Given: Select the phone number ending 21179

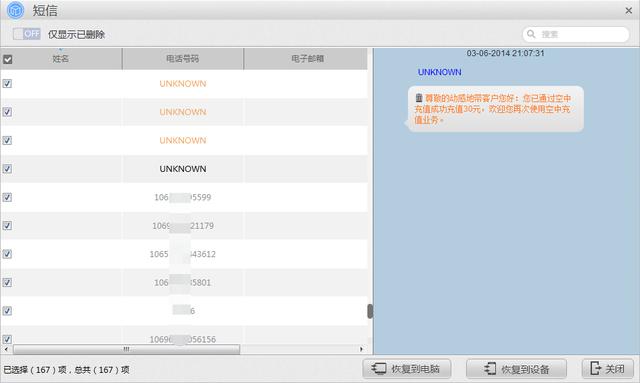Looking at the screenshot, I should click(x=183, y=225).
